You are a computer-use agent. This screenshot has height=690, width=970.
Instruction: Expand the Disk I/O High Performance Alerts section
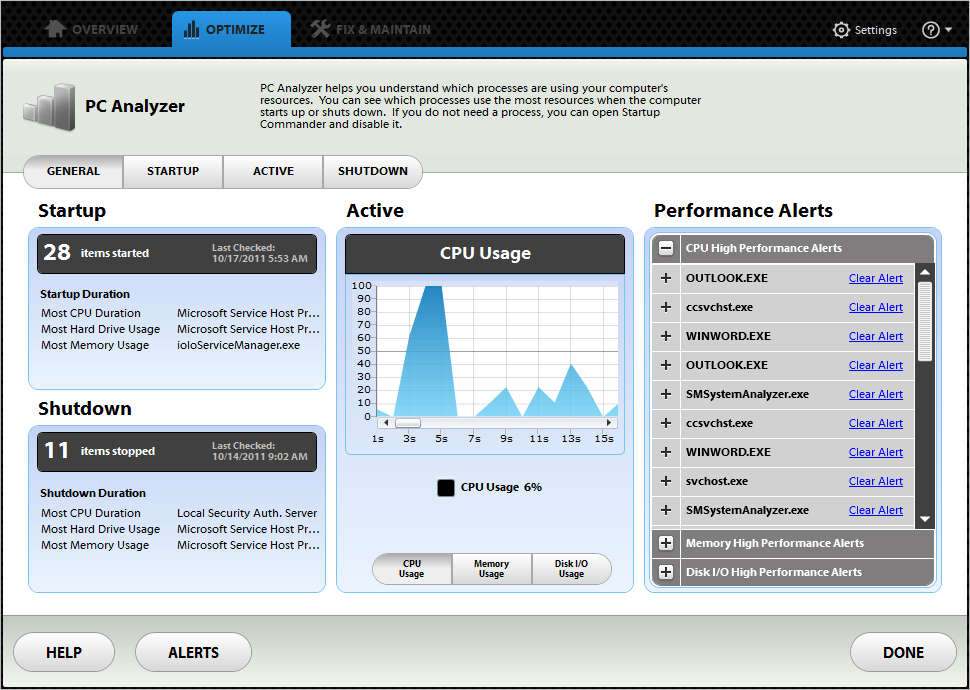tap(666, 572)
